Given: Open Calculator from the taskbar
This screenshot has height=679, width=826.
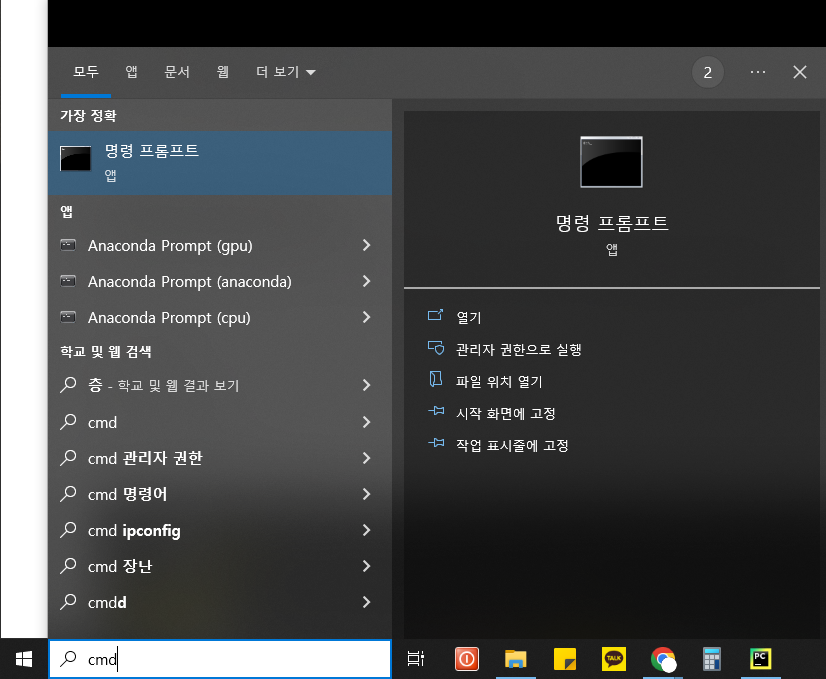Looking at the screenshot, I should click(712, 659).
